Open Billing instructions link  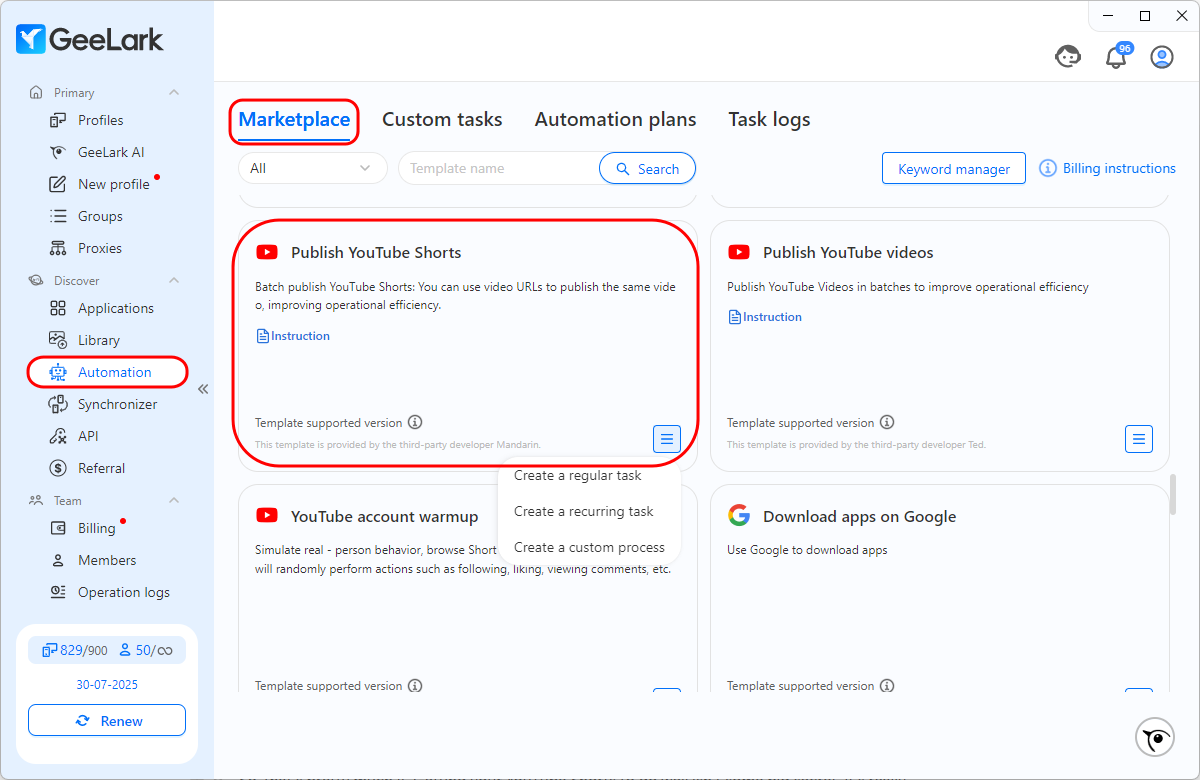1108,168
